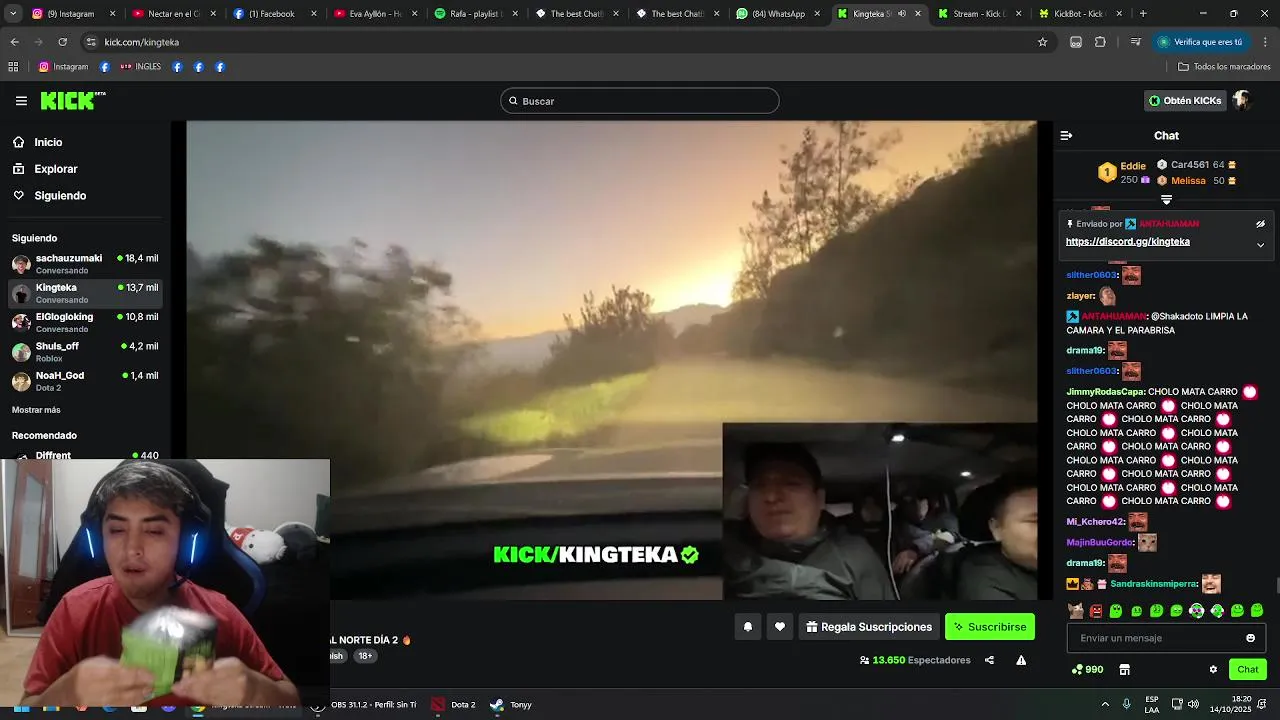Send message with the Chat button

click(1248, 670)
